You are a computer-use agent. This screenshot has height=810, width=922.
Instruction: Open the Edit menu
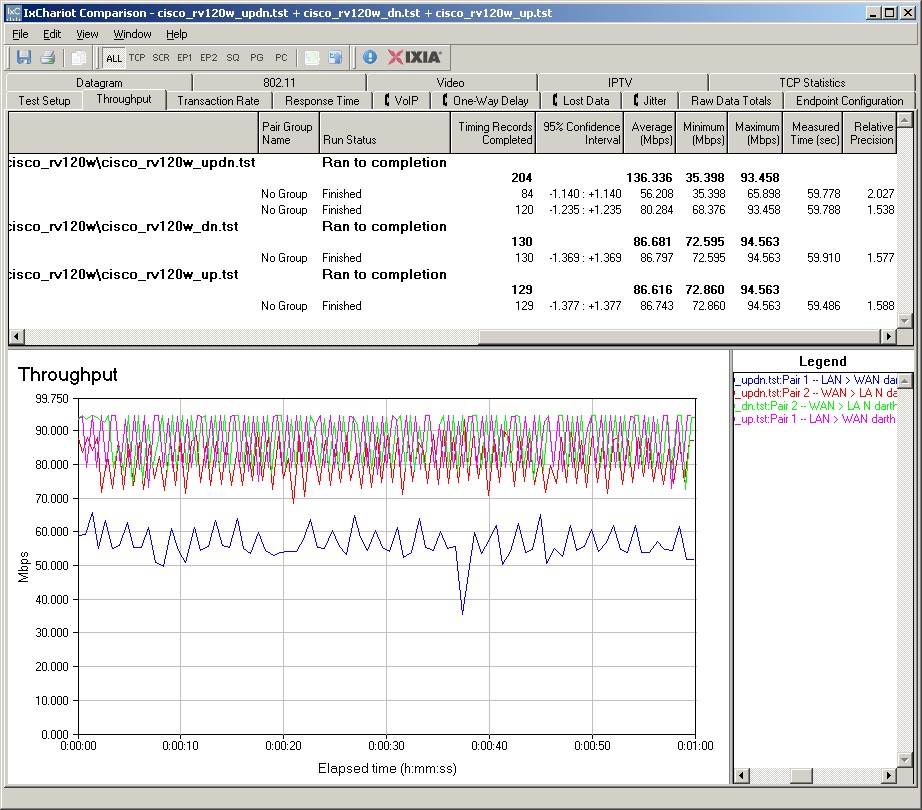(52, 34)
